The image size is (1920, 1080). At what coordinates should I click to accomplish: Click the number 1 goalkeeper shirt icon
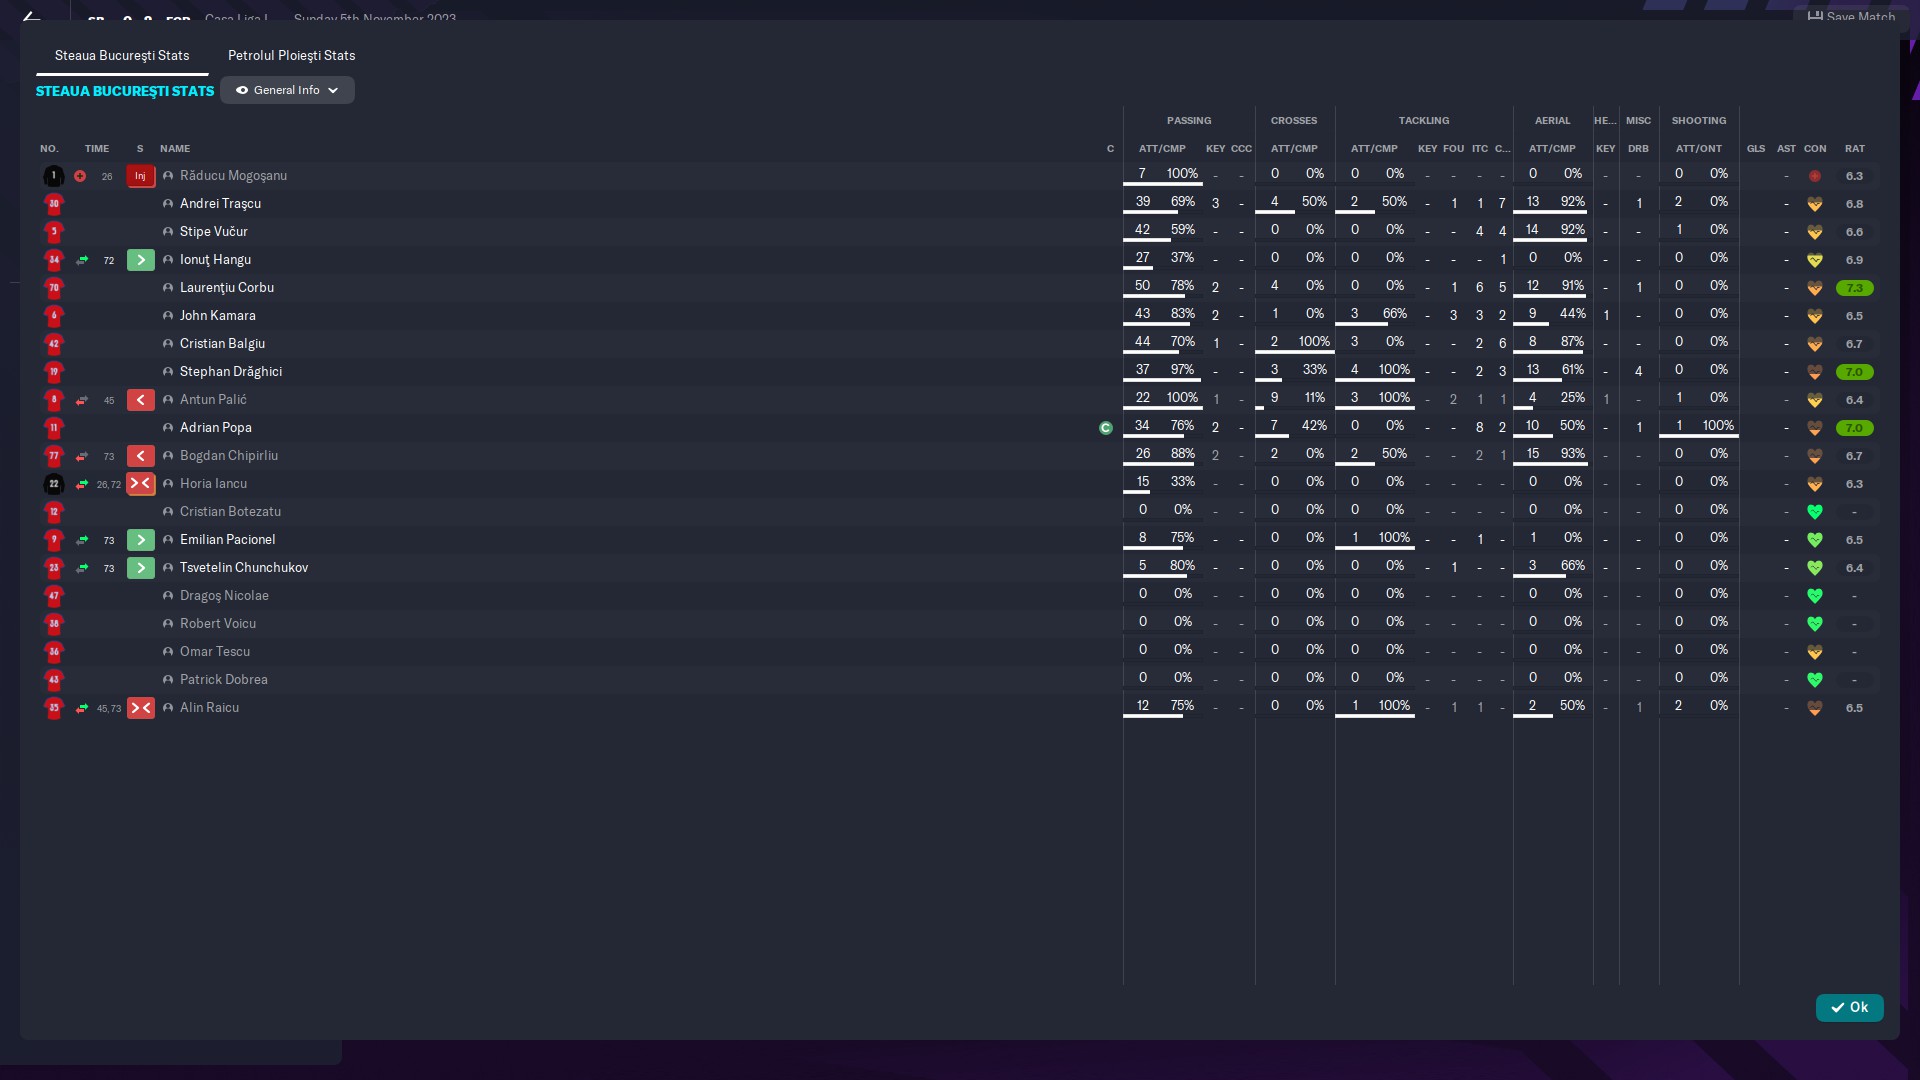tap(54, 176)
